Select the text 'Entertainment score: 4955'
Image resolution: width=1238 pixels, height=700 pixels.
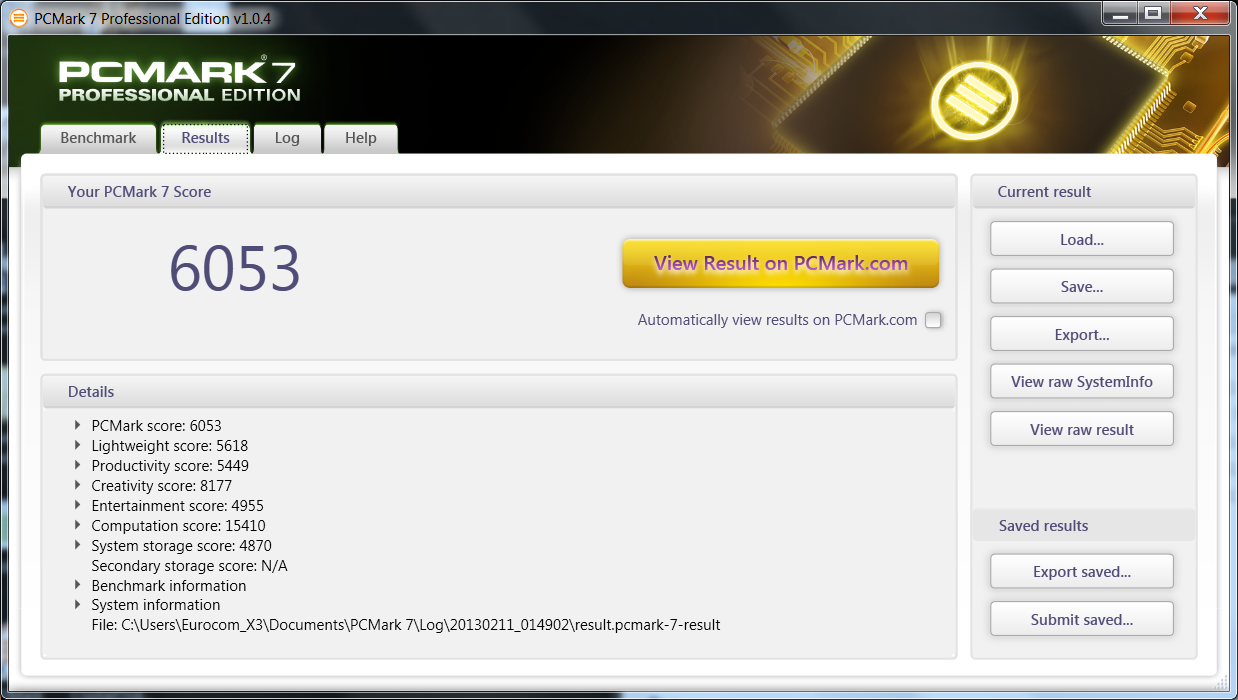coord(177,506)
